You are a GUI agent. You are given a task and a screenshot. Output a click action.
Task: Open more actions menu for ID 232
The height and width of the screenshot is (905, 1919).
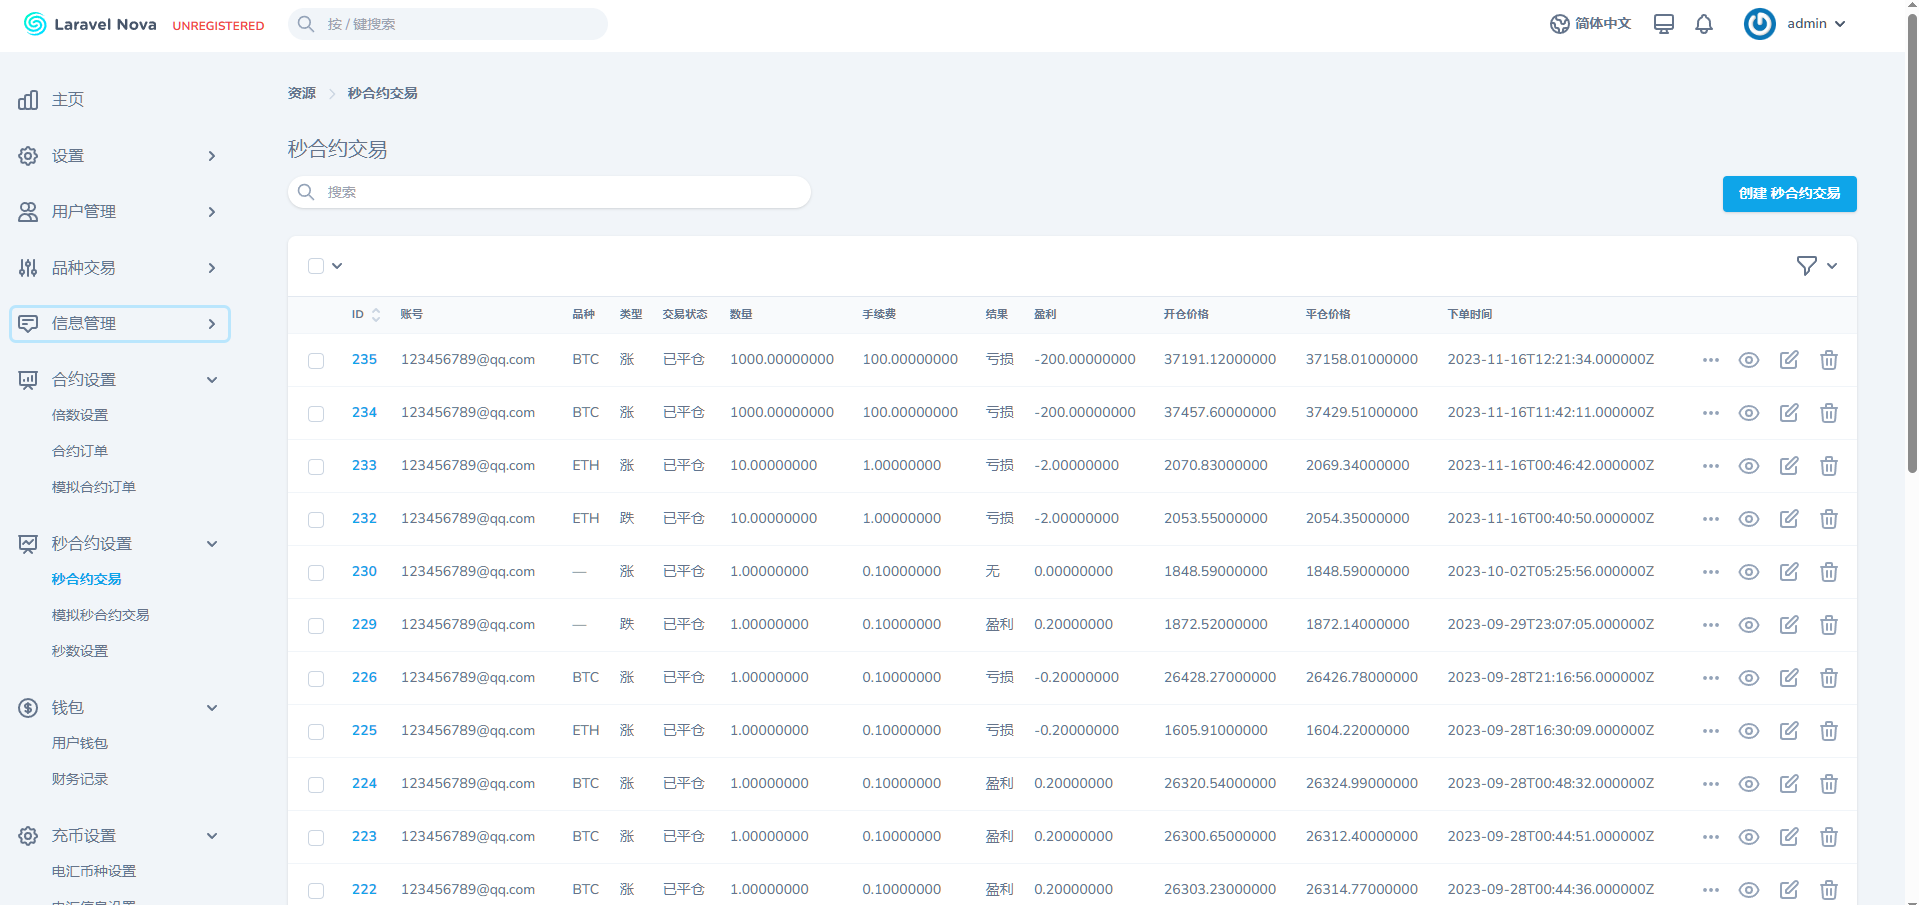[1711, 519]
